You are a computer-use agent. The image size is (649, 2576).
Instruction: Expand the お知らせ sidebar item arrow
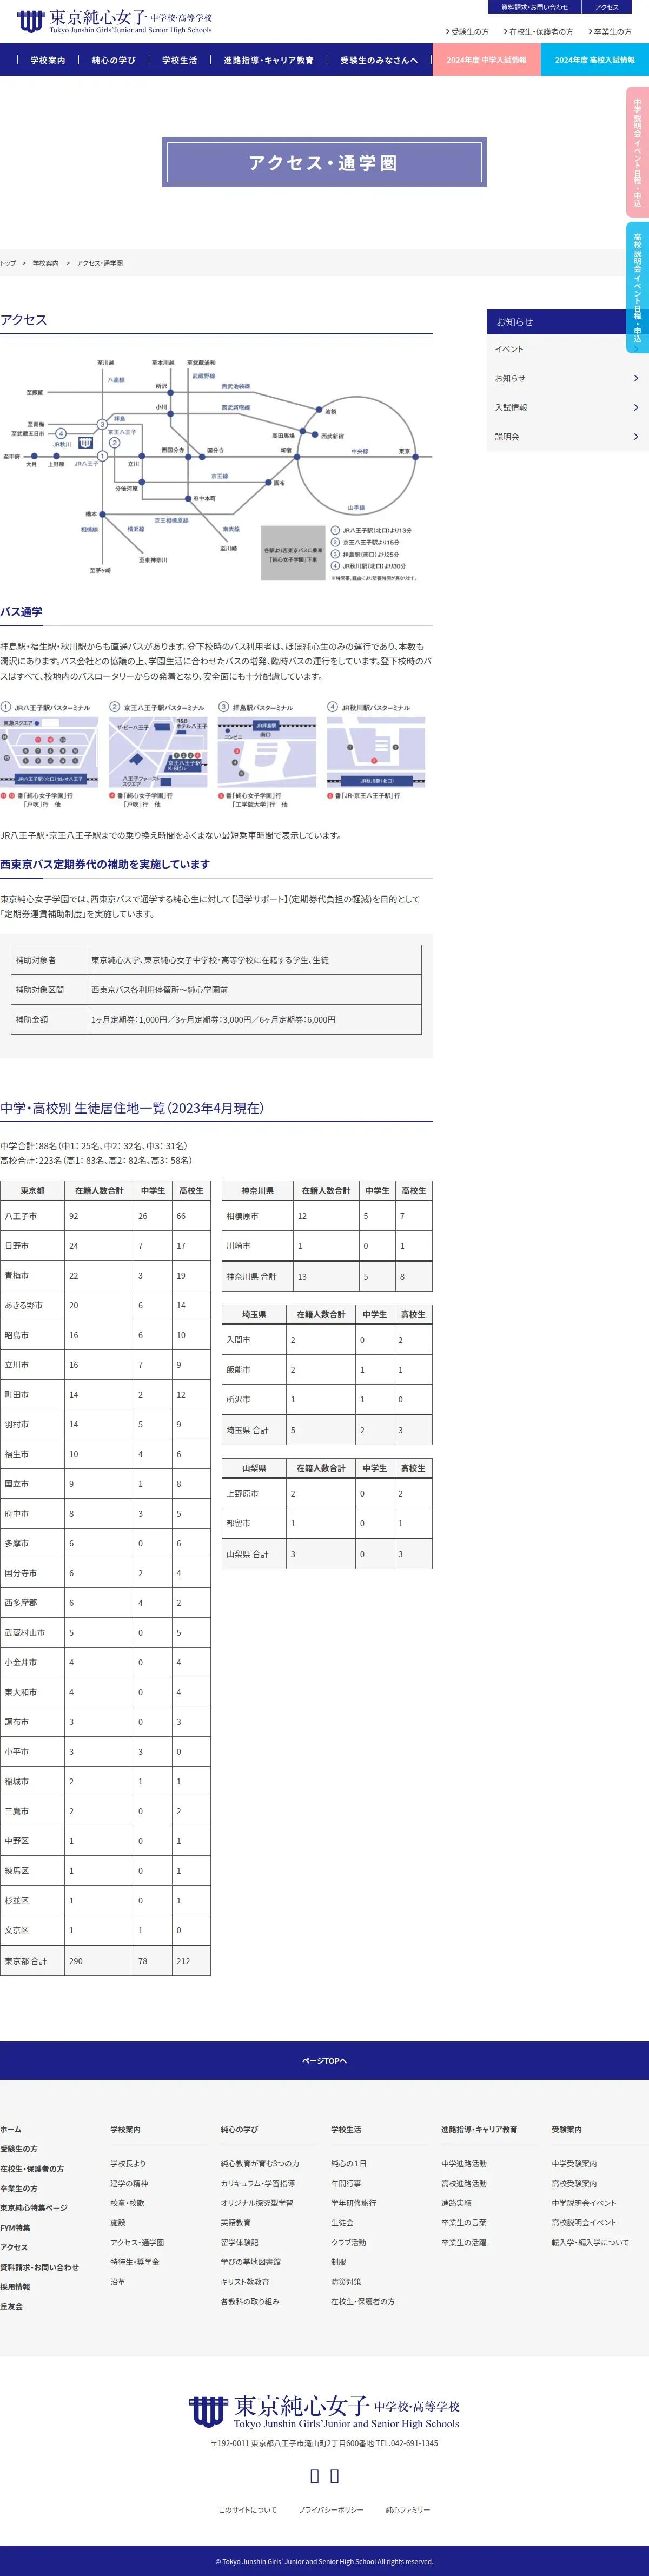636,378
